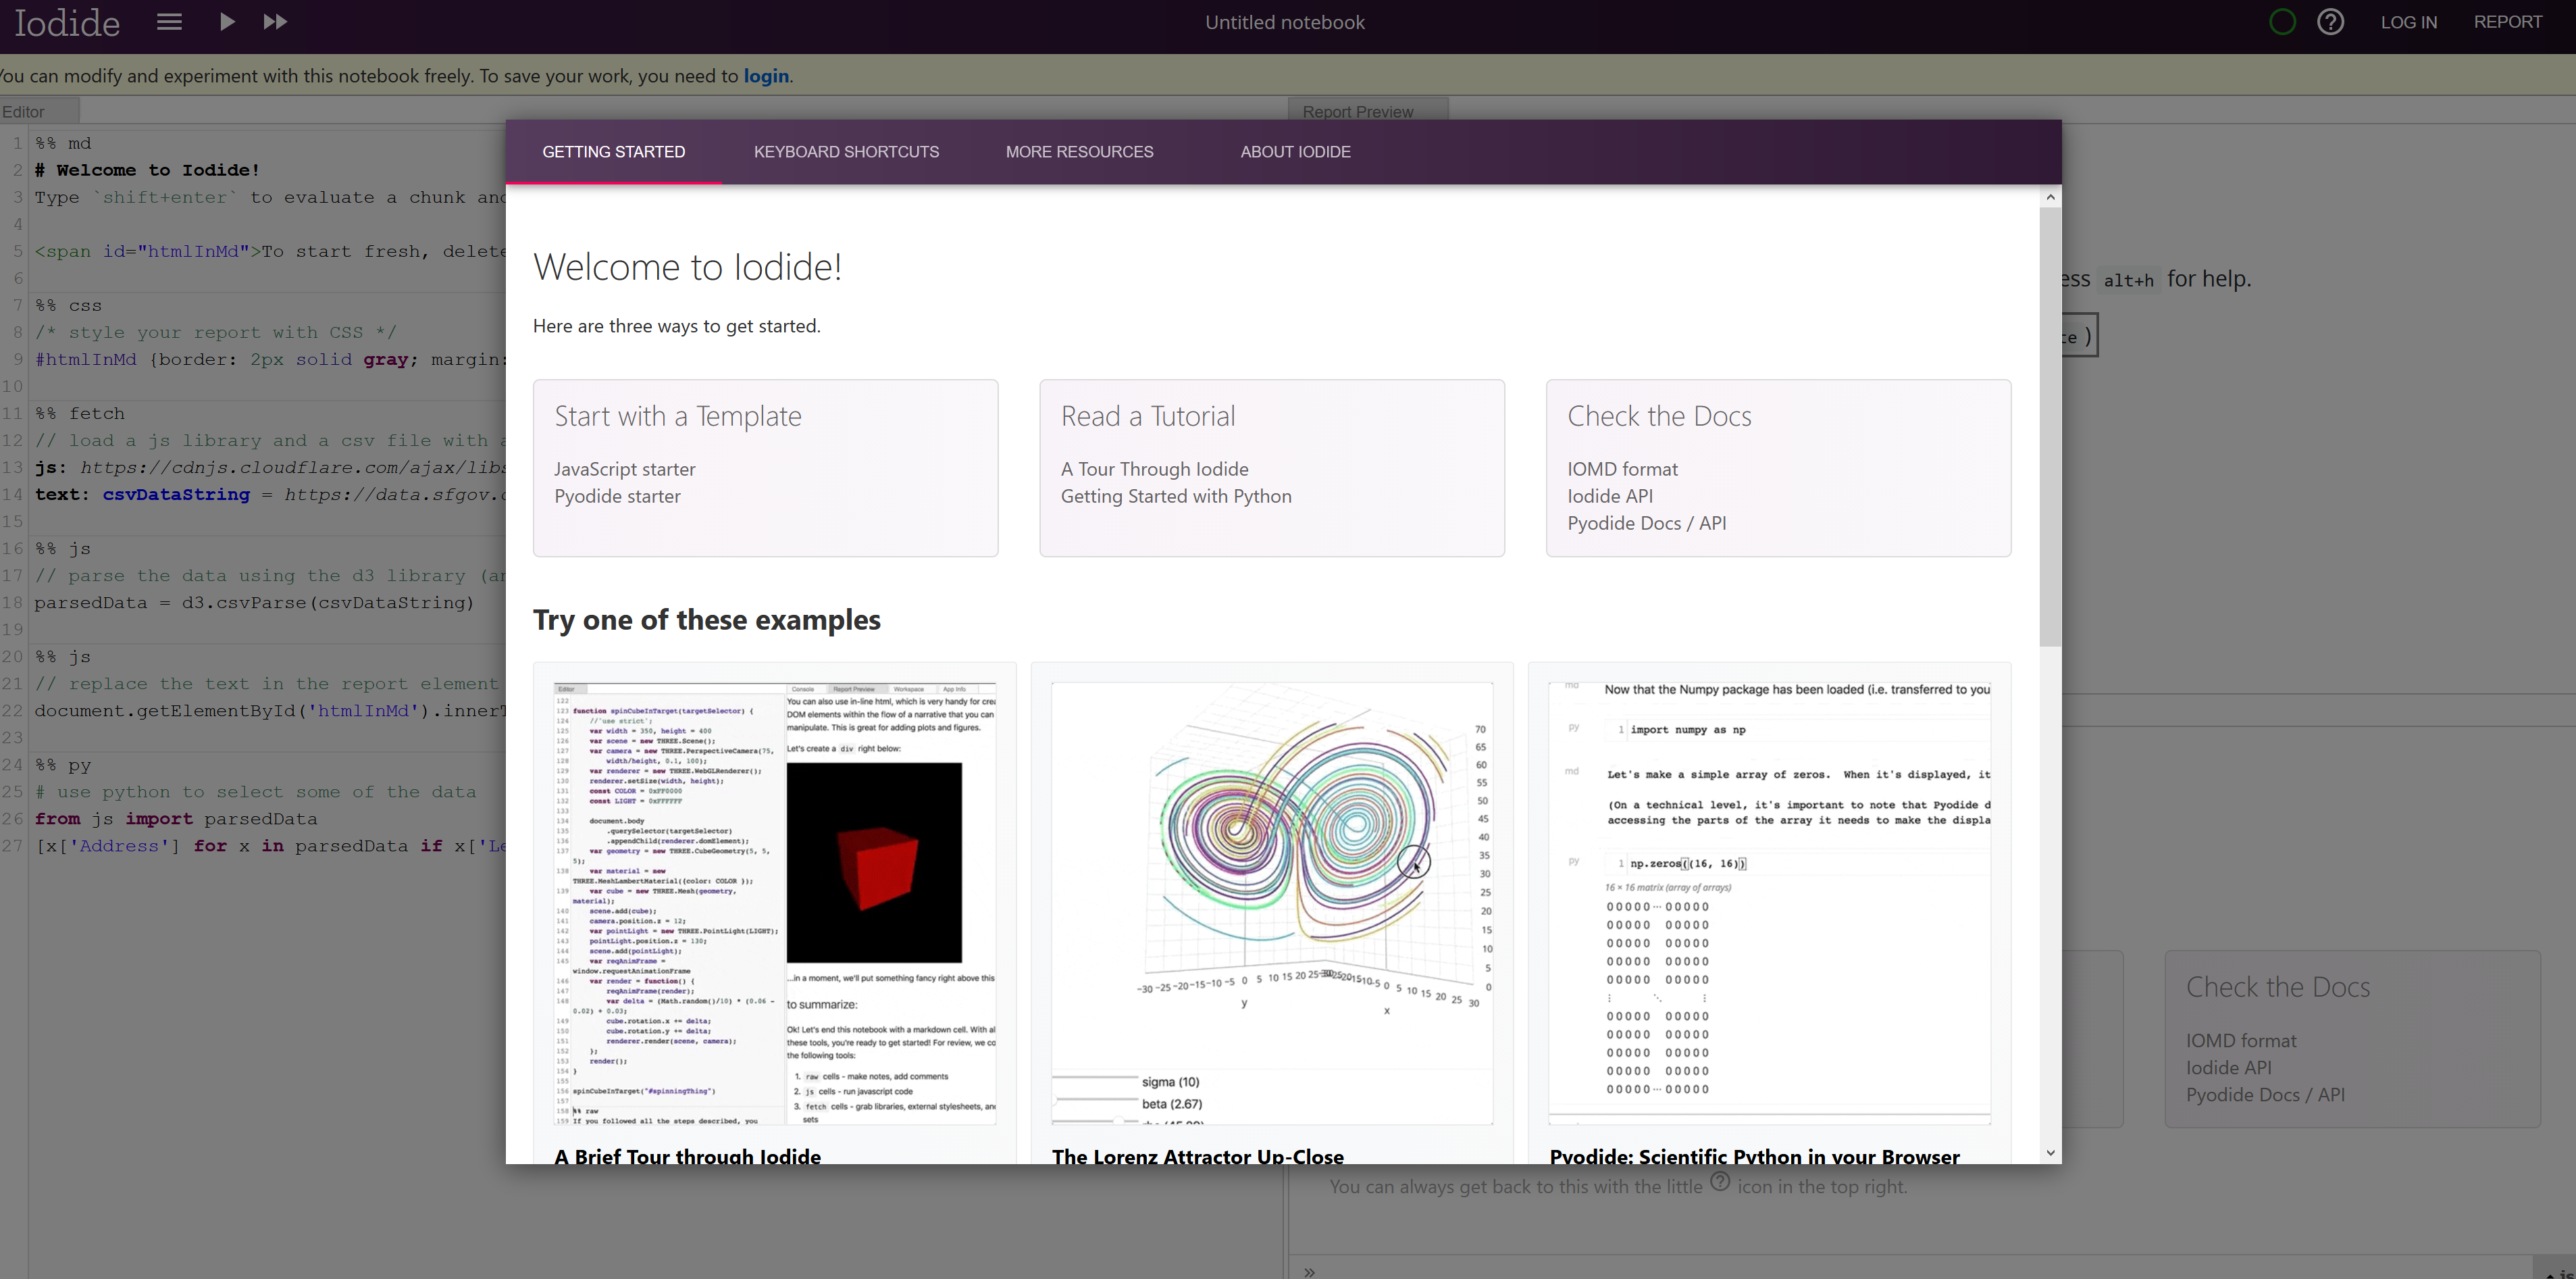Open A Tour Through Iodide tutorial
The height and width of the screenshot is (1279, 2576).
click(x=1155, y=469)
